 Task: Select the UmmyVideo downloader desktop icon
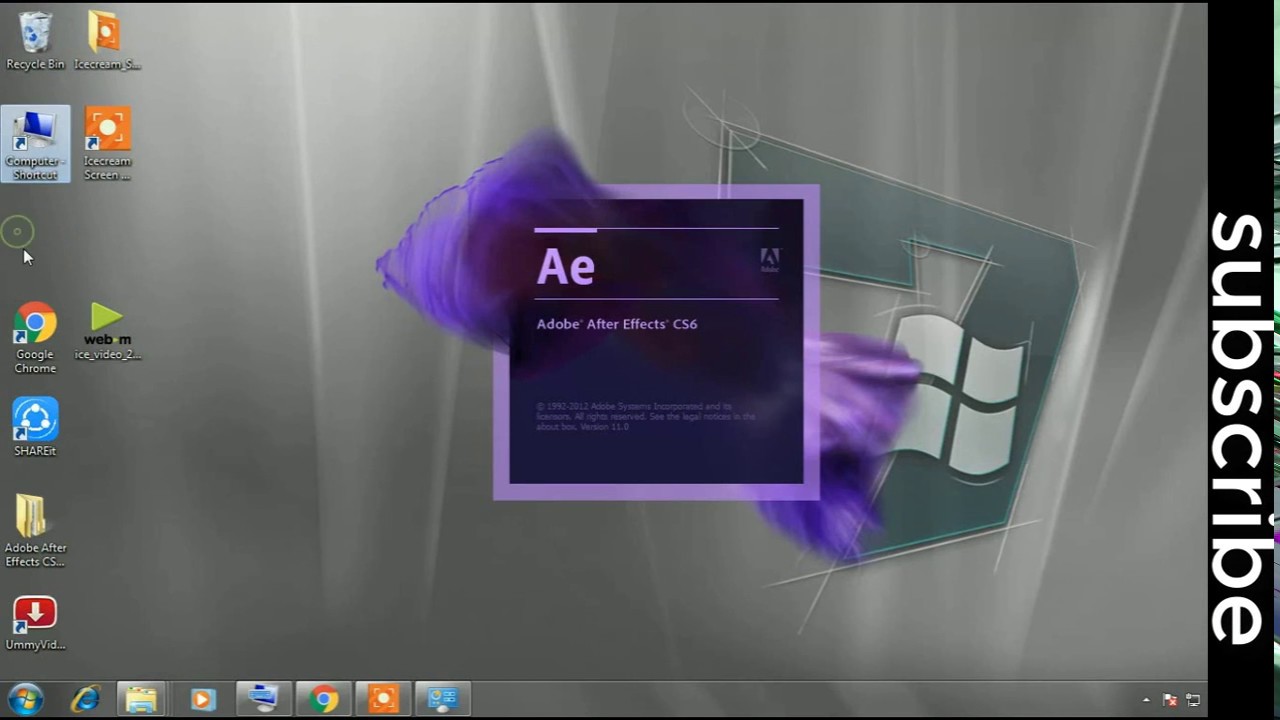click(35, 623)
